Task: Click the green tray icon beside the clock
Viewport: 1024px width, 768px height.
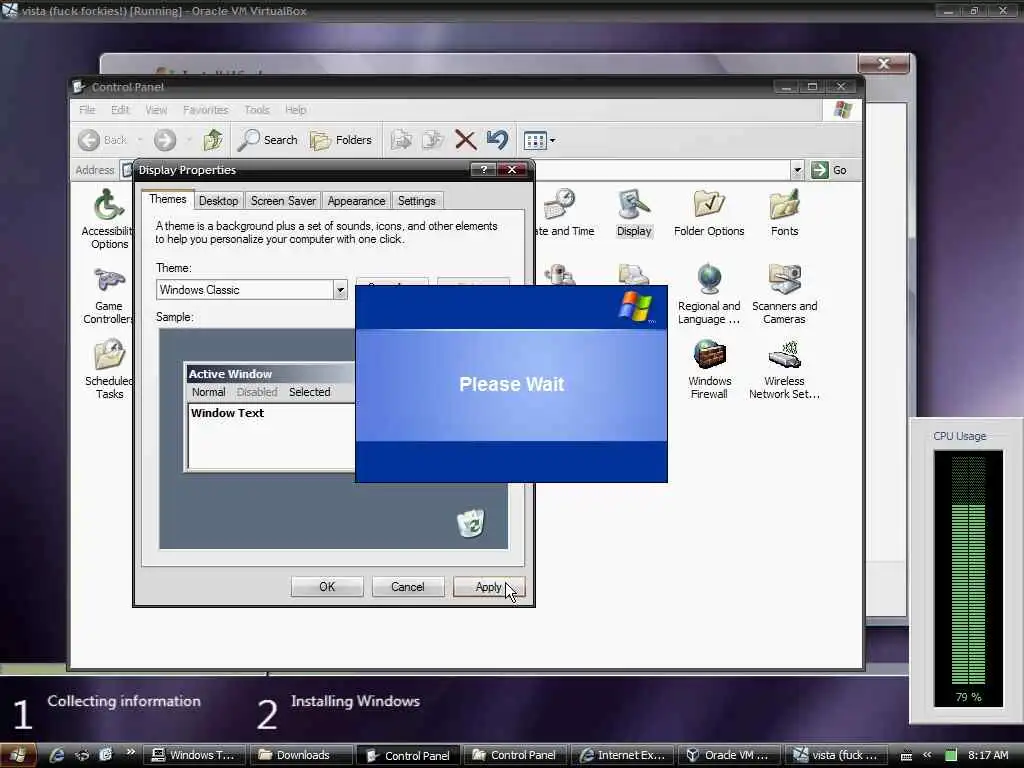Action: coord(951,756)
